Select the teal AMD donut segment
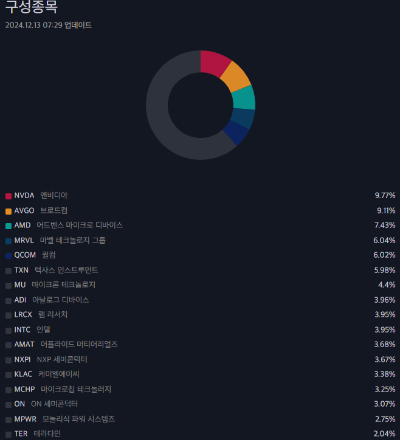 [x=244, y=98]
